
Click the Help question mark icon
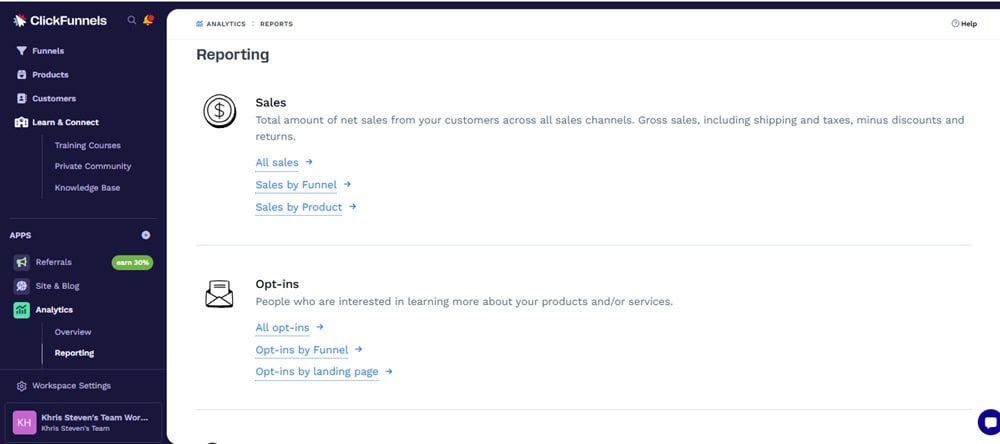(x=955, y=24)
